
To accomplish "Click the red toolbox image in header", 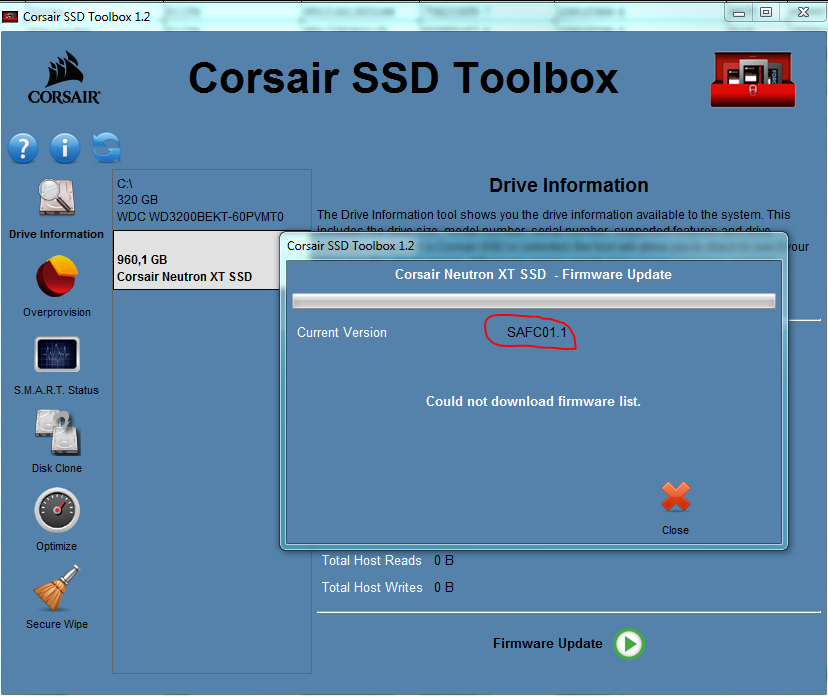I will [753, 79].
